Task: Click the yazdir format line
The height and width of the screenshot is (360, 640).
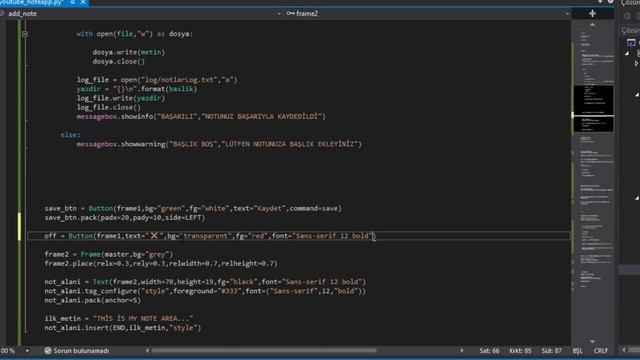Action: click(137, 89)
